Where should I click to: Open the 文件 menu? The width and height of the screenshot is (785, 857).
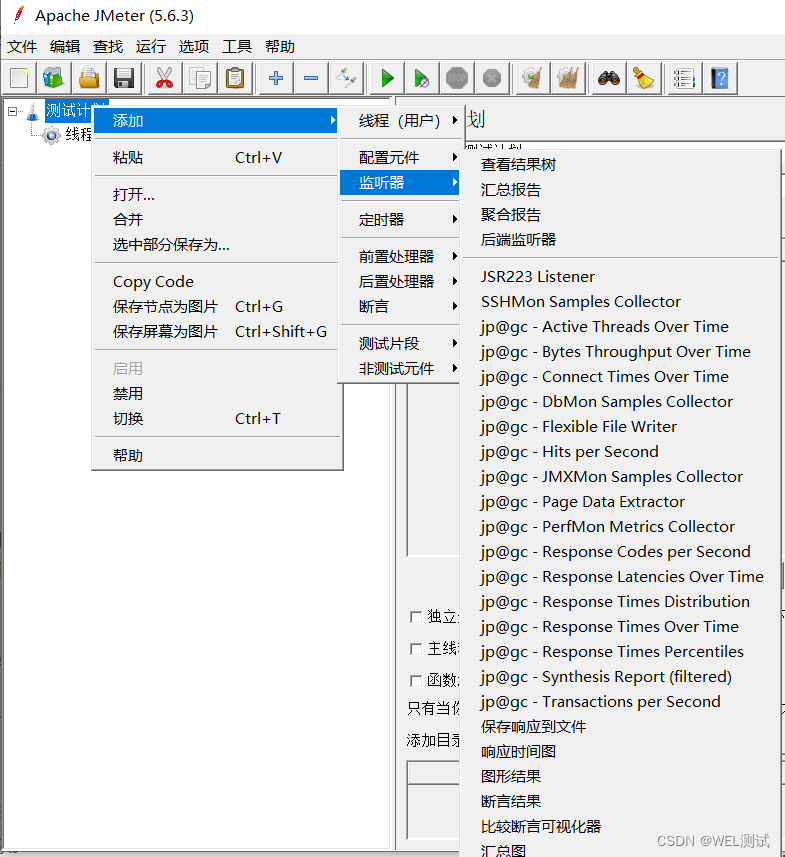pos(22,46)
